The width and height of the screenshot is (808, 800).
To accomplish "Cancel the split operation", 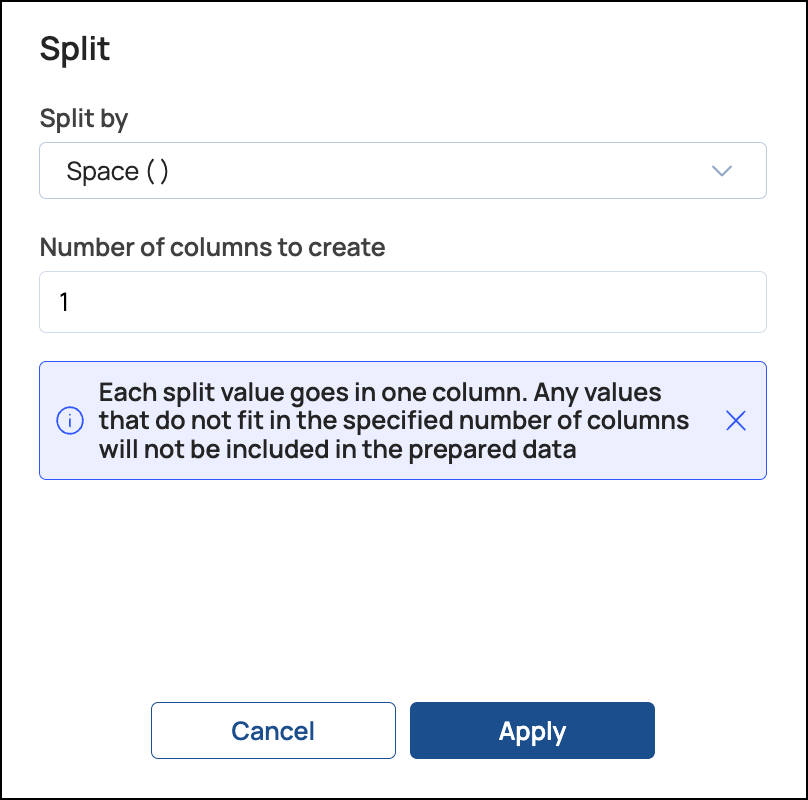I will [273, 730].
